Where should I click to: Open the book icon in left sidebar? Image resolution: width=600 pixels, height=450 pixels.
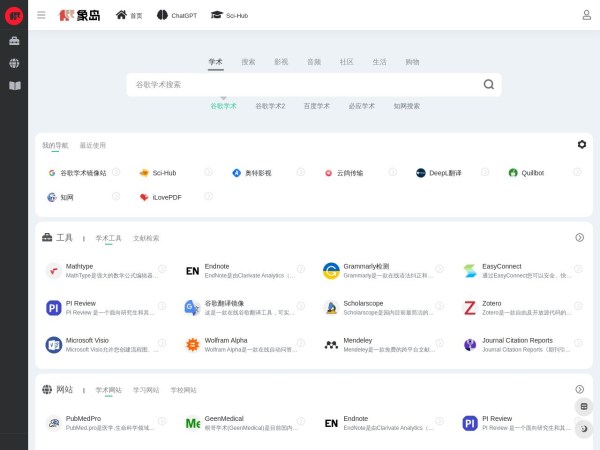click(x=15, y=86)
